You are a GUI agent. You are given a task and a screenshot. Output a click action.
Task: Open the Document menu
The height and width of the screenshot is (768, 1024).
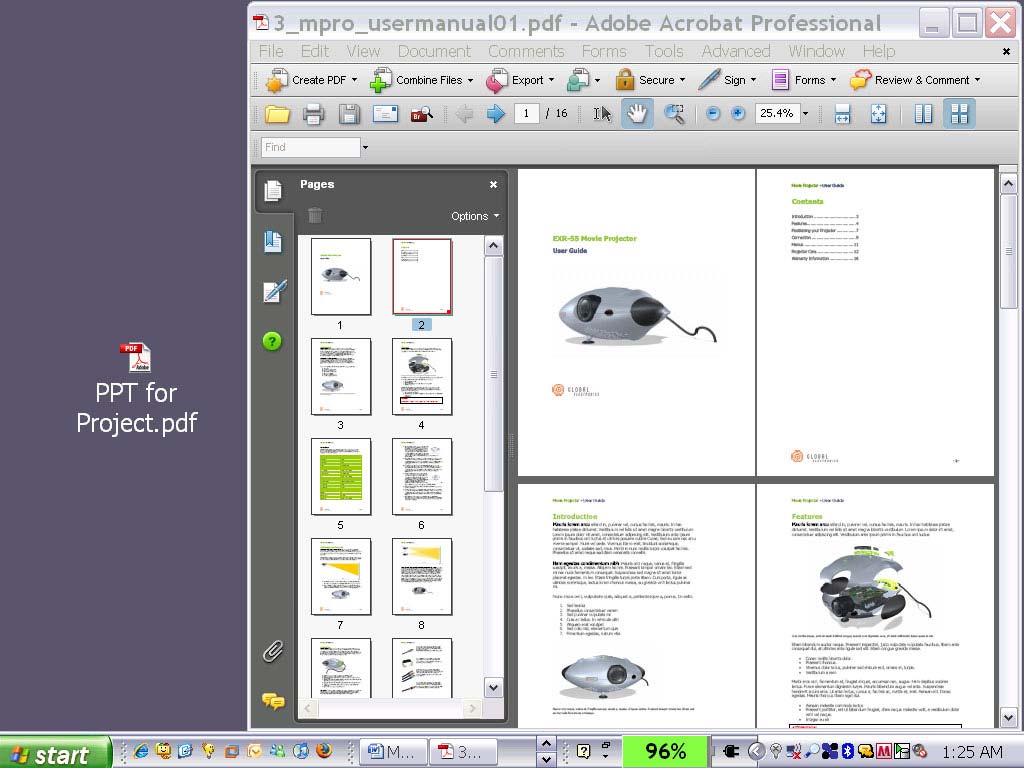[x=434, y=51]
